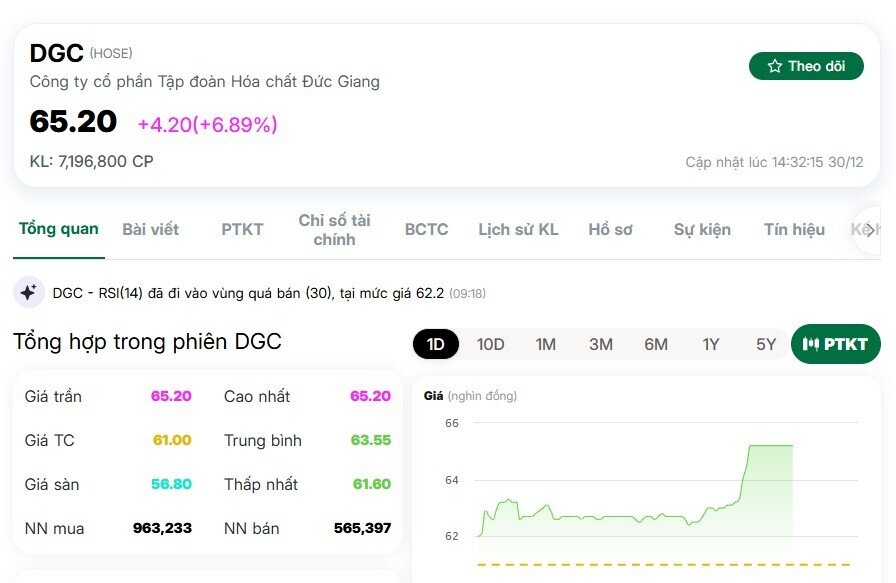Click the NN bán value 565,397
Image resolution: width=896 pixels, height=583 pixels.
[363, 528]
